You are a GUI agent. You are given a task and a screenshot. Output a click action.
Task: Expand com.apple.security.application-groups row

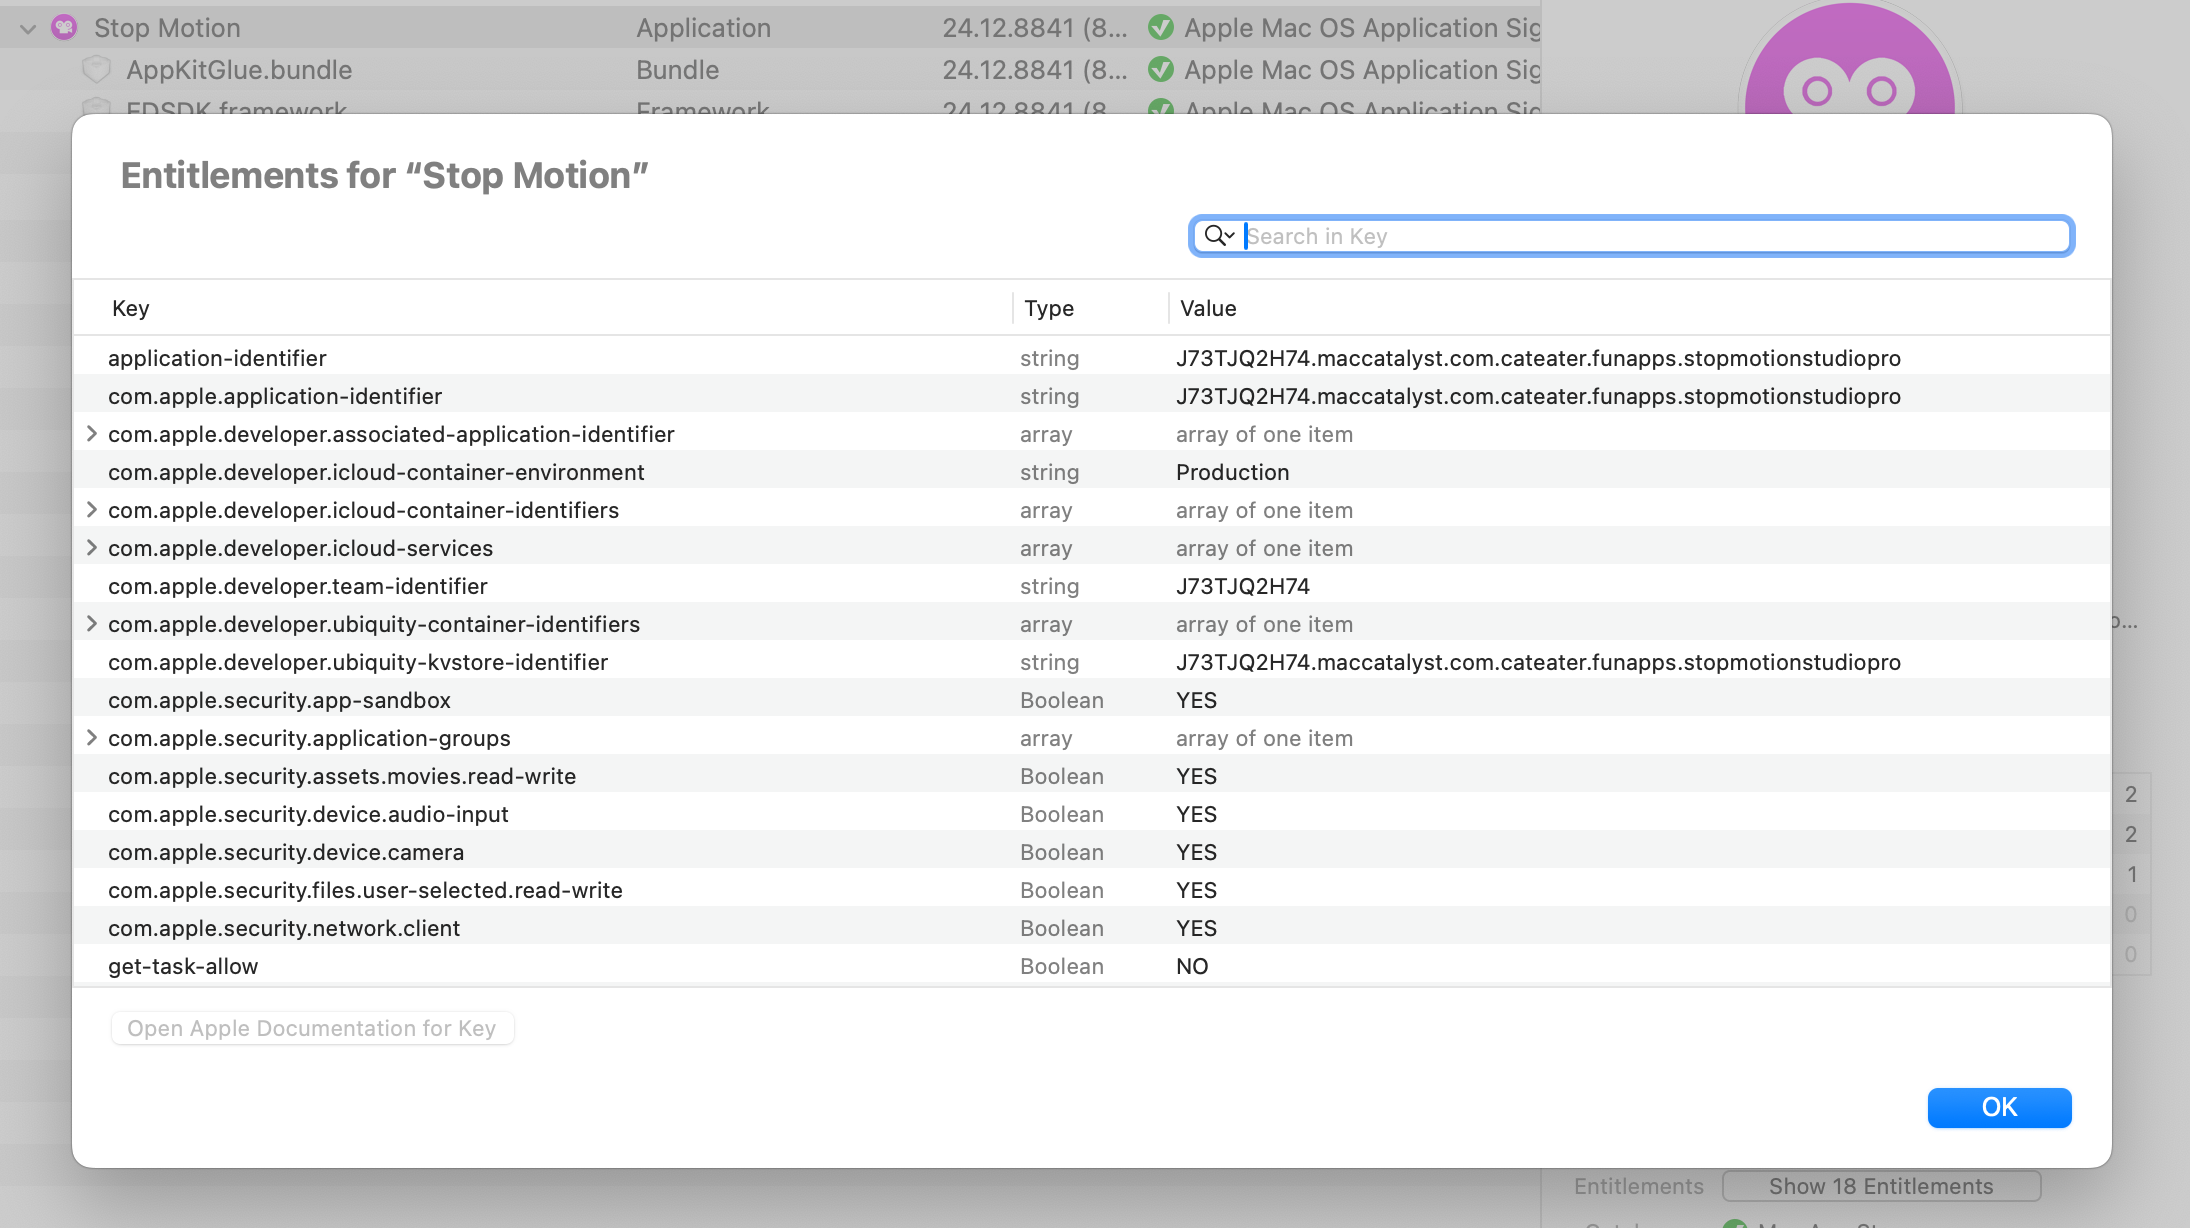click(91, 738)
